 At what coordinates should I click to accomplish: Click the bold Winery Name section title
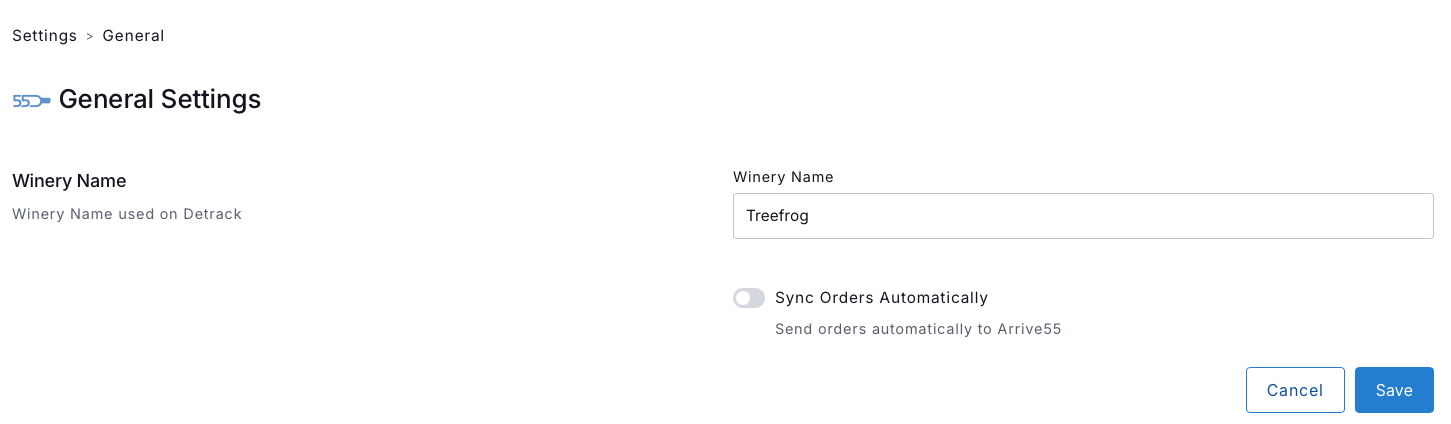(x=69, y=181)
